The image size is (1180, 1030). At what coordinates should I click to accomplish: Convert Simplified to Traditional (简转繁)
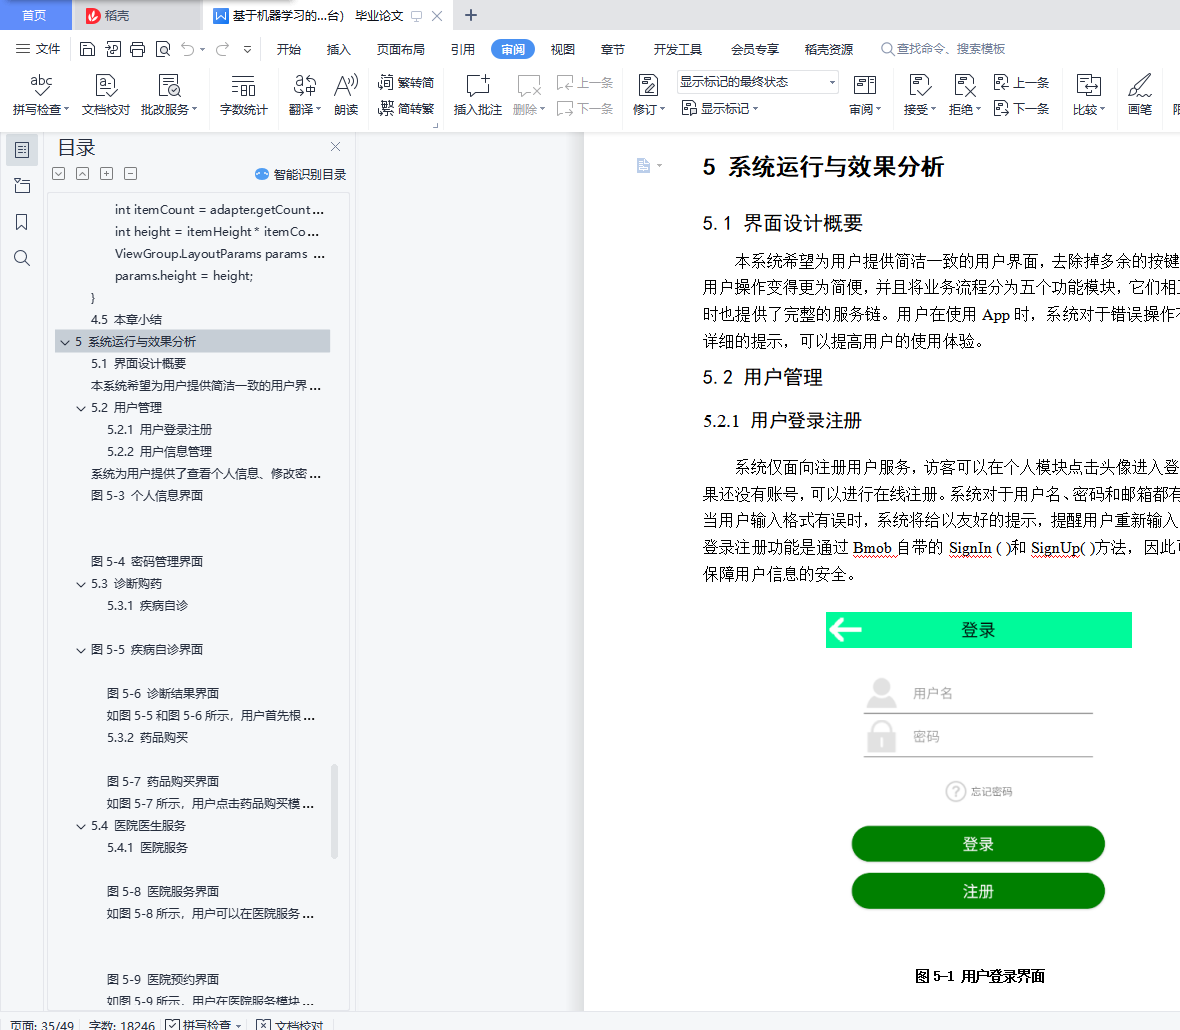coord(406,108)
